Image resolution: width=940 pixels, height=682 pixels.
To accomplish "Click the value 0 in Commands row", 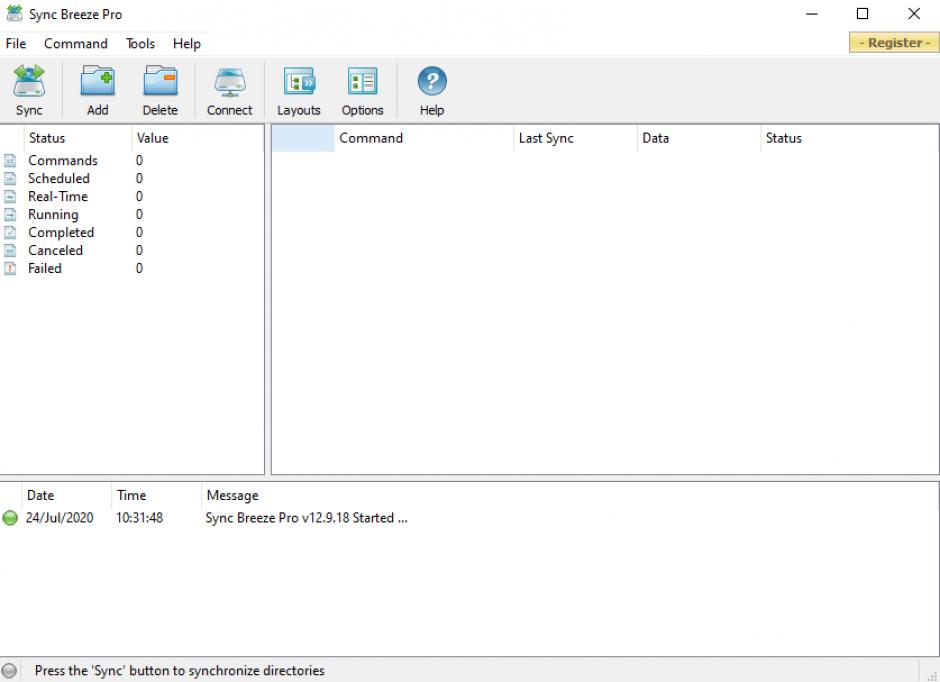I will (139, 161).
